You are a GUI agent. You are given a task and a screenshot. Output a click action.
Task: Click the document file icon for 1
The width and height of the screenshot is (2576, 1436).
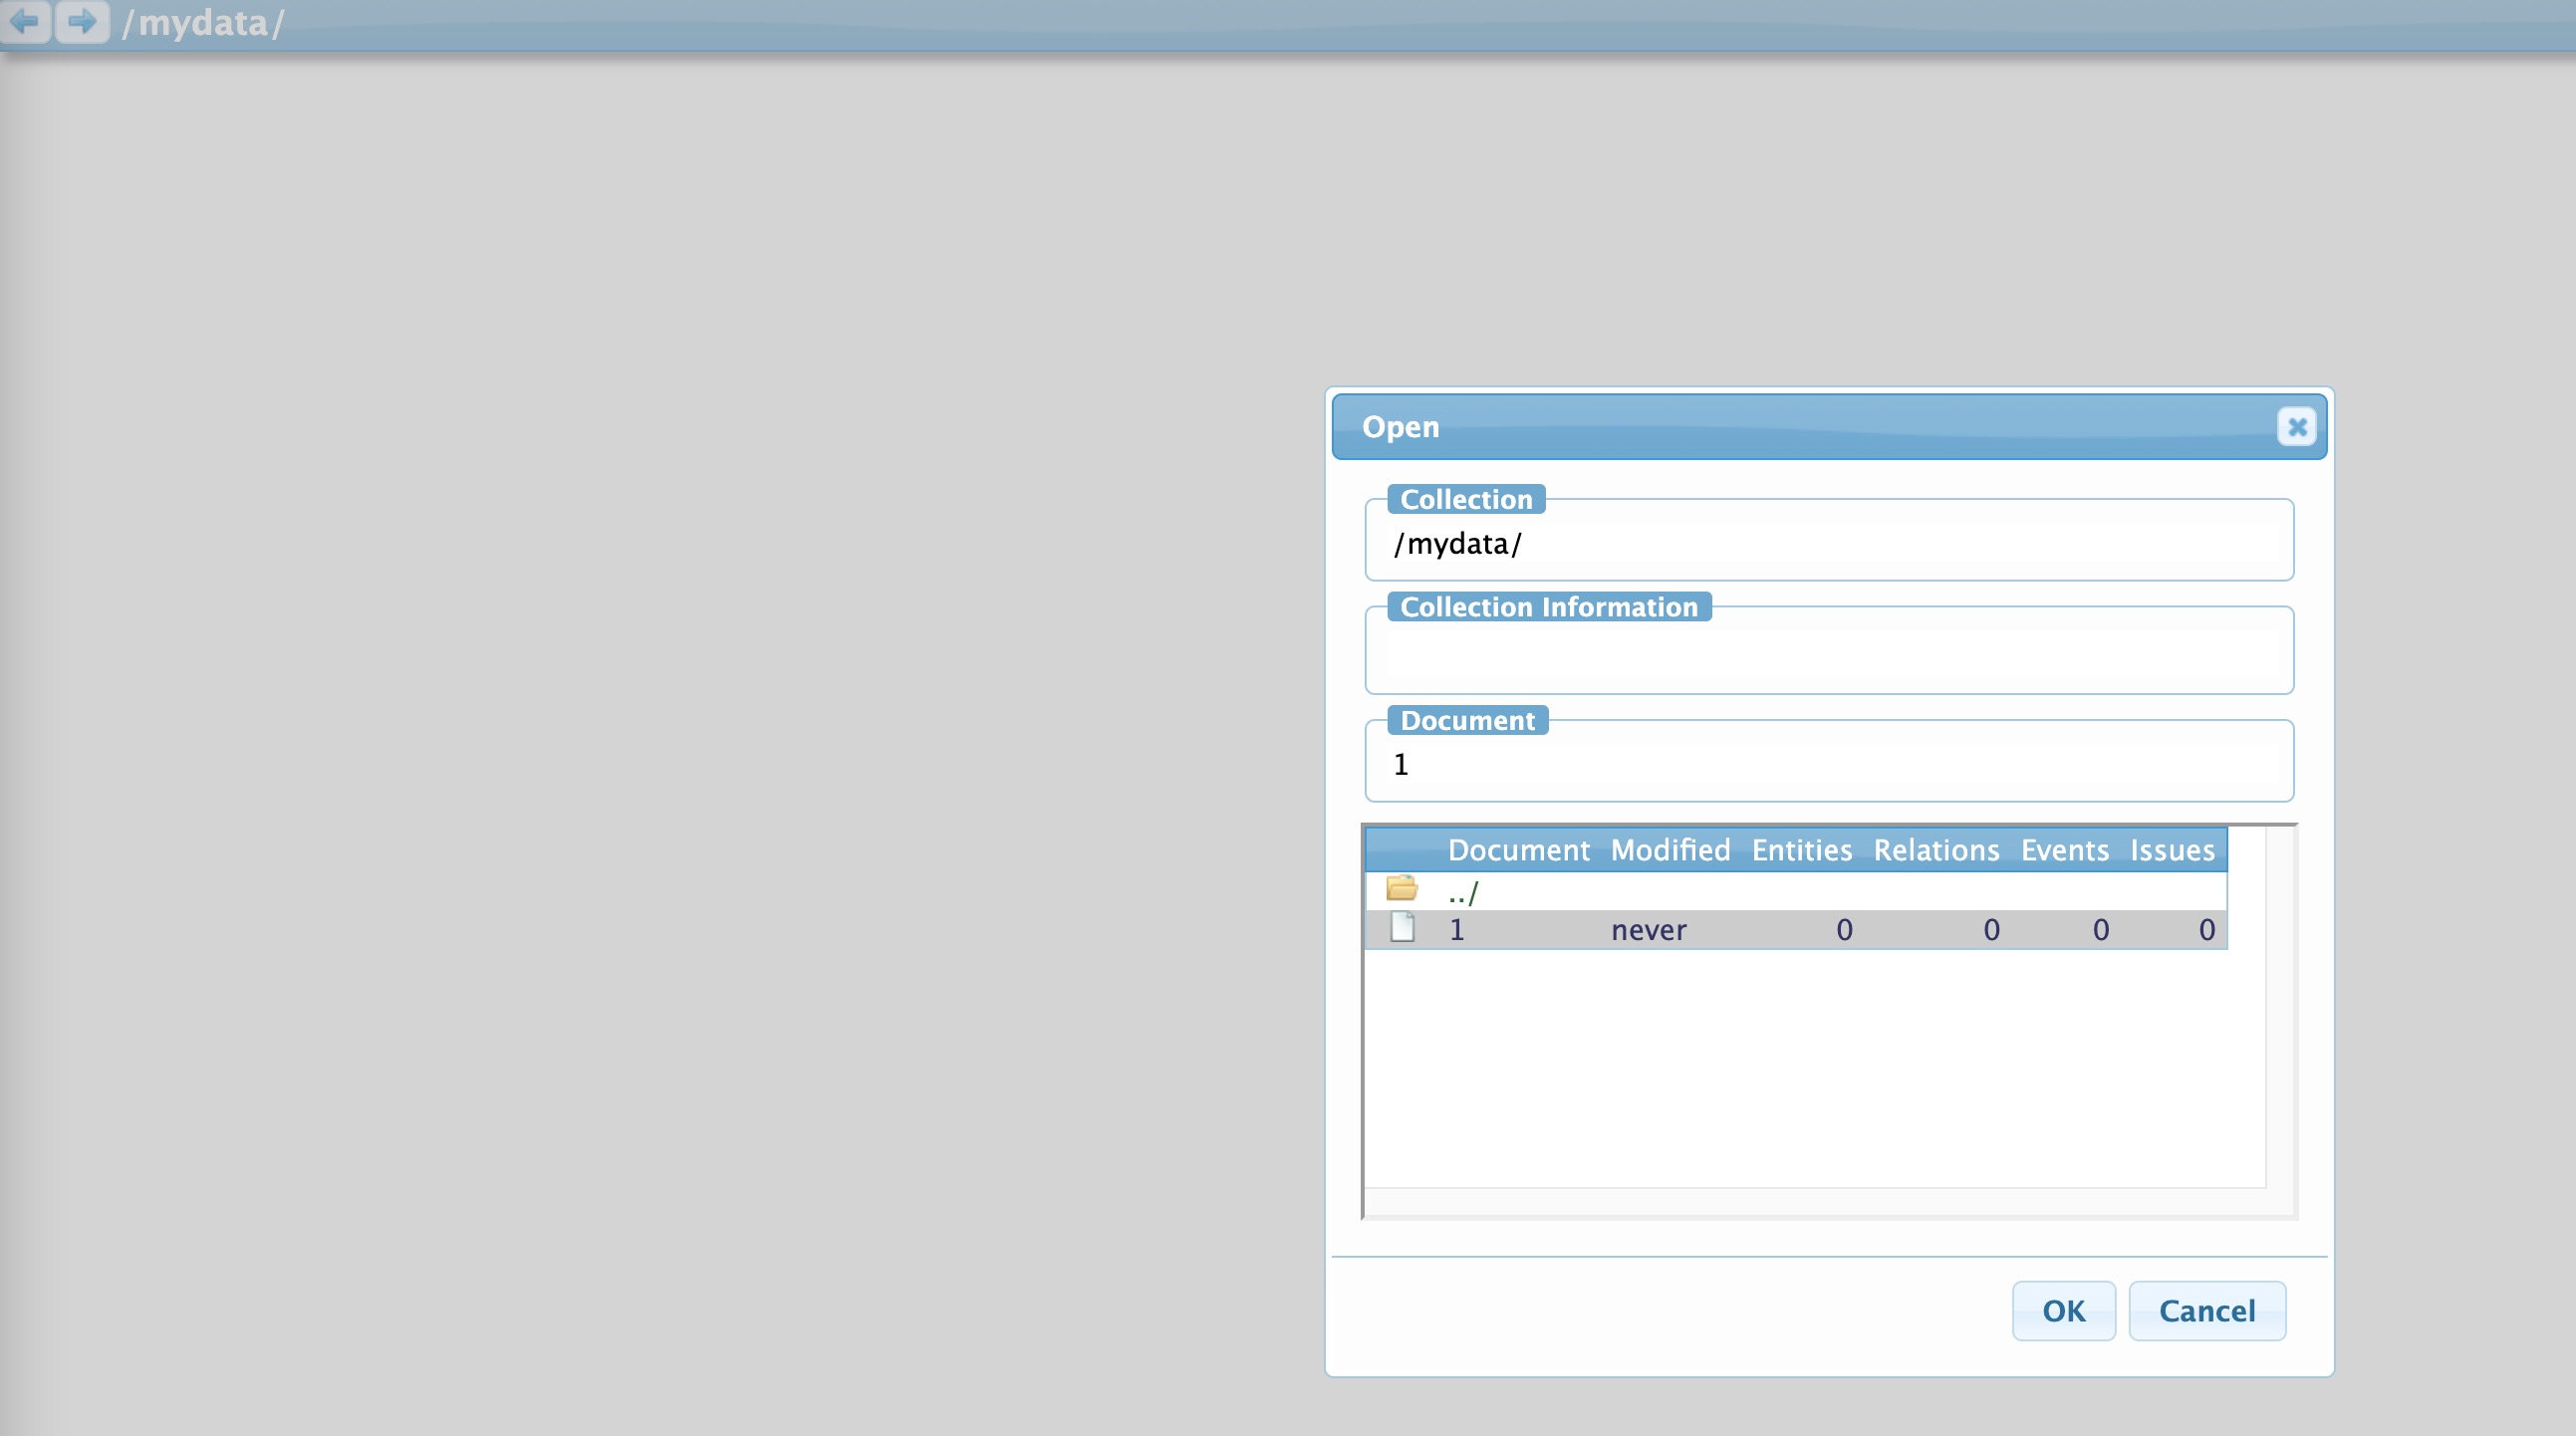(1402, 928)
